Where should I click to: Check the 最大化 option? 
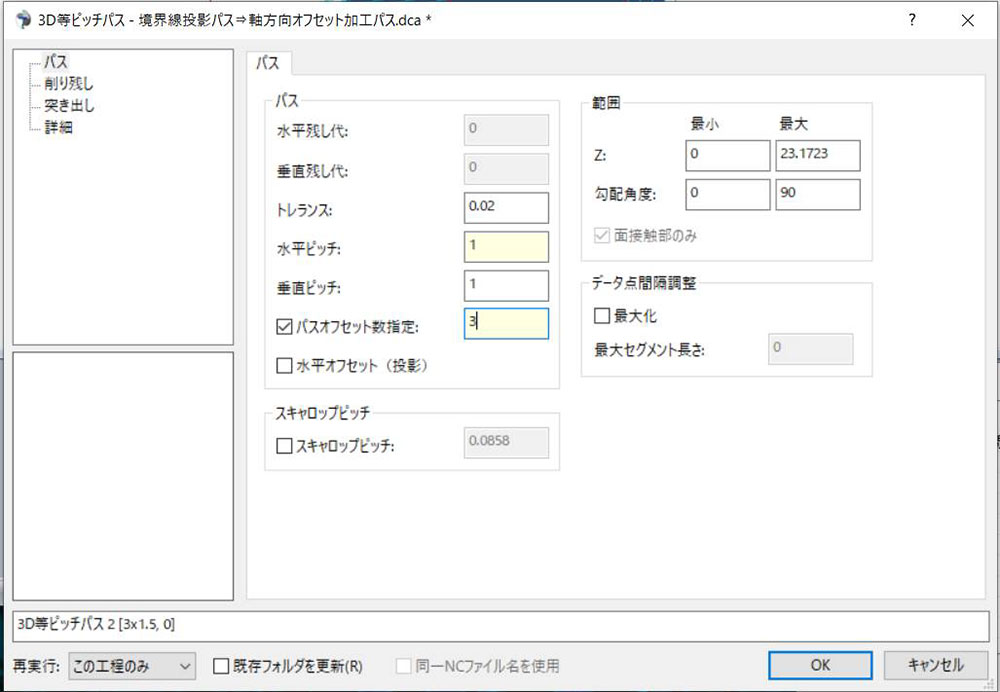click(x=602, y=316)
